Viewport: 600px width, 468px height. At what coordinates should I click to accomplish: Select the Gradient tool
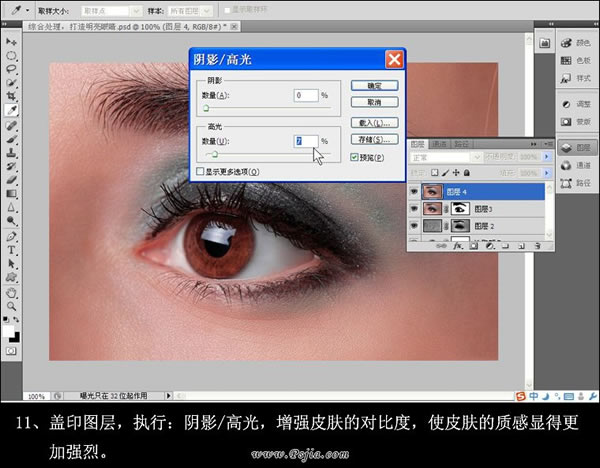click(11, 193)
